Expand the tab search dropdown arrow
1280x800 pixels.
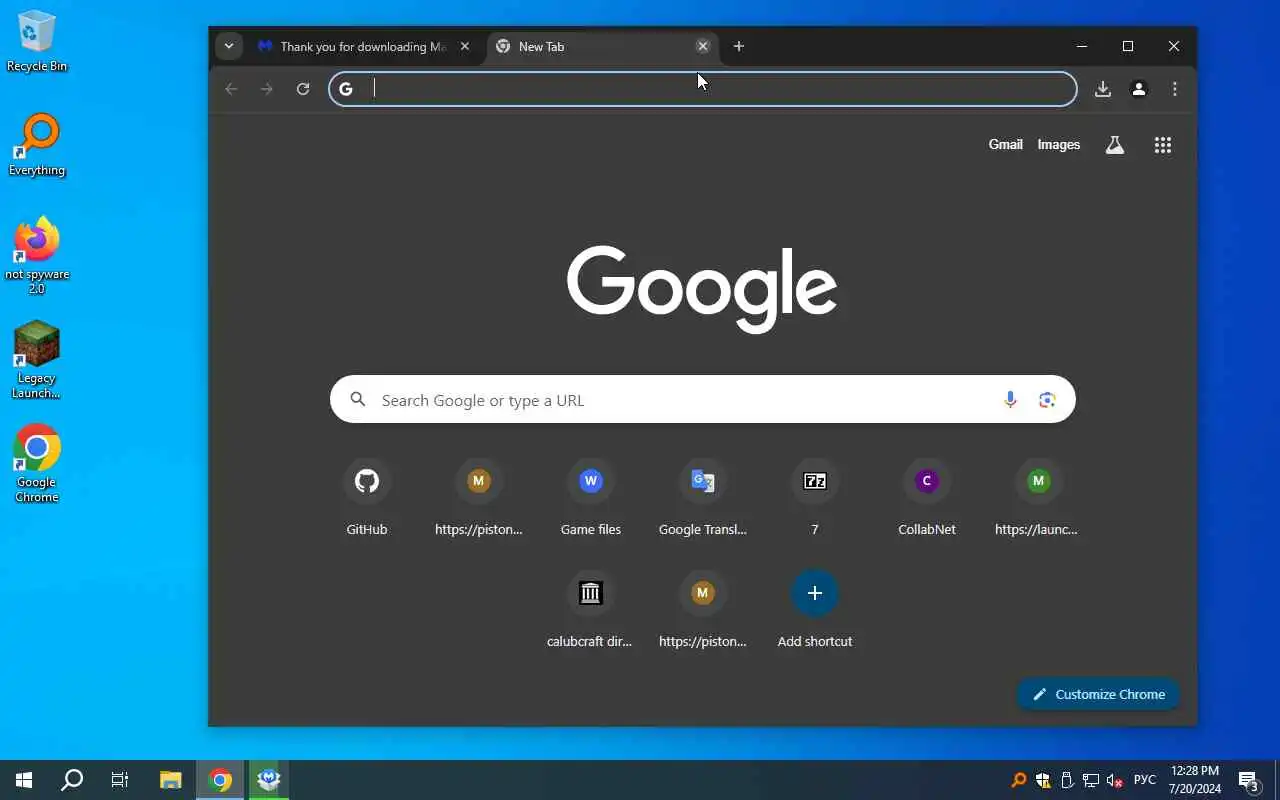click(x=229, y=46)
